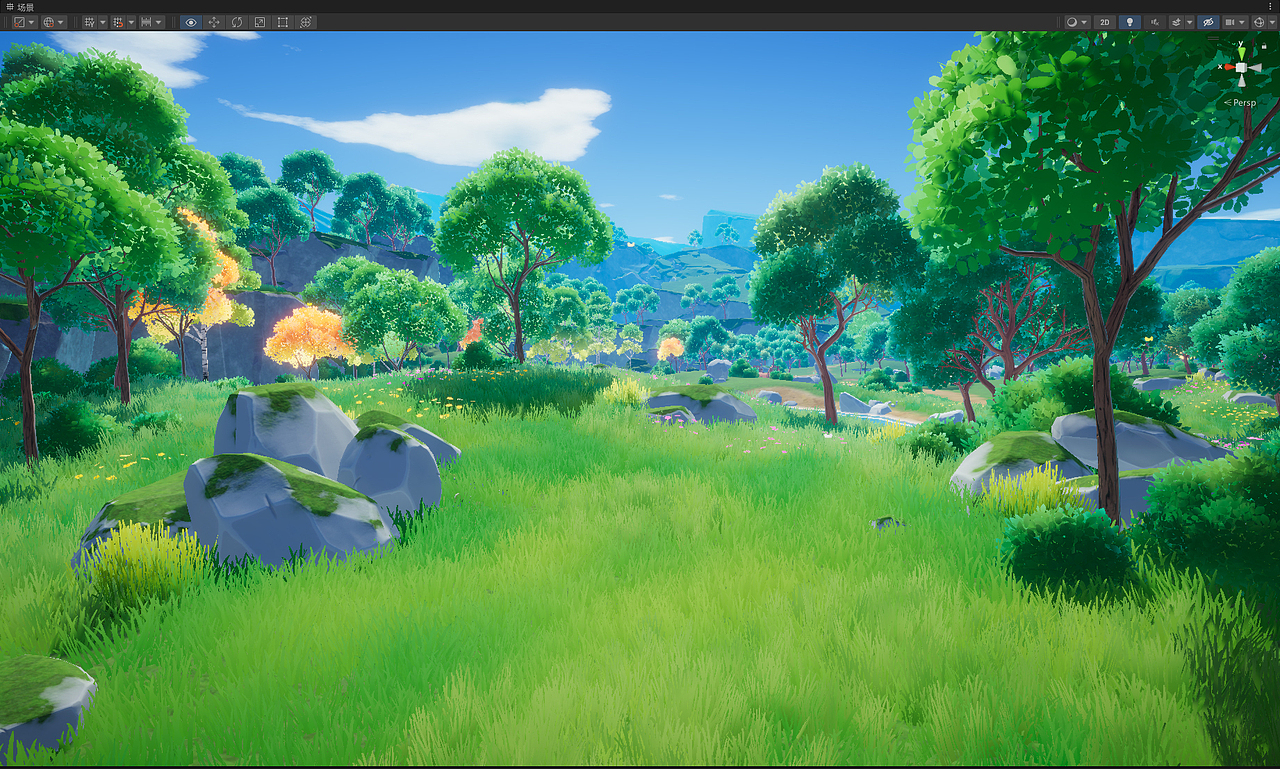Open global/local rotation dropdown arrow

[61, 22]
